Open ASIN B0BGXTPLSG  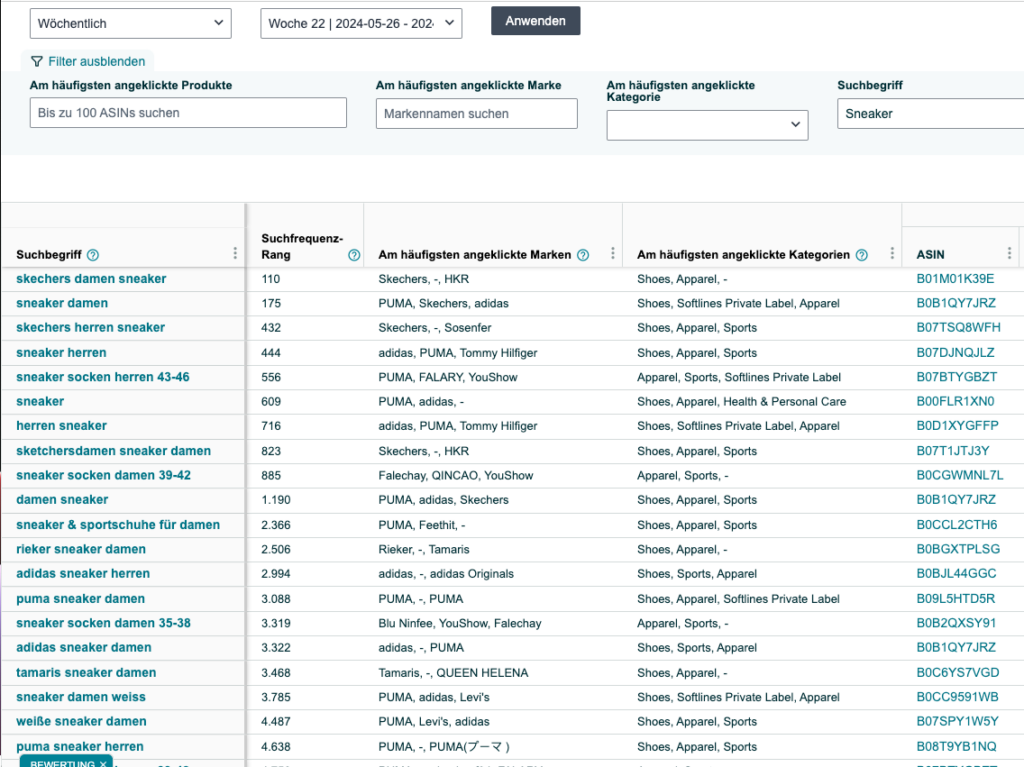click(958, 549)
